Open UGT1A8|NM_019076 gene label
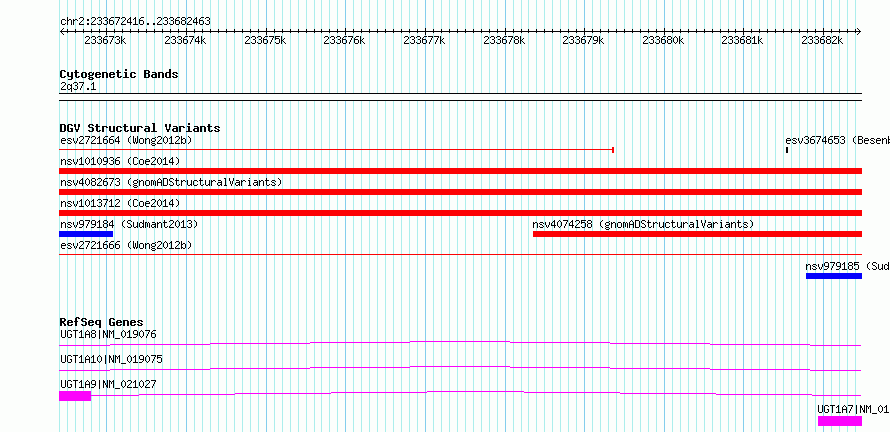890x432 pixels. point(108,334)
